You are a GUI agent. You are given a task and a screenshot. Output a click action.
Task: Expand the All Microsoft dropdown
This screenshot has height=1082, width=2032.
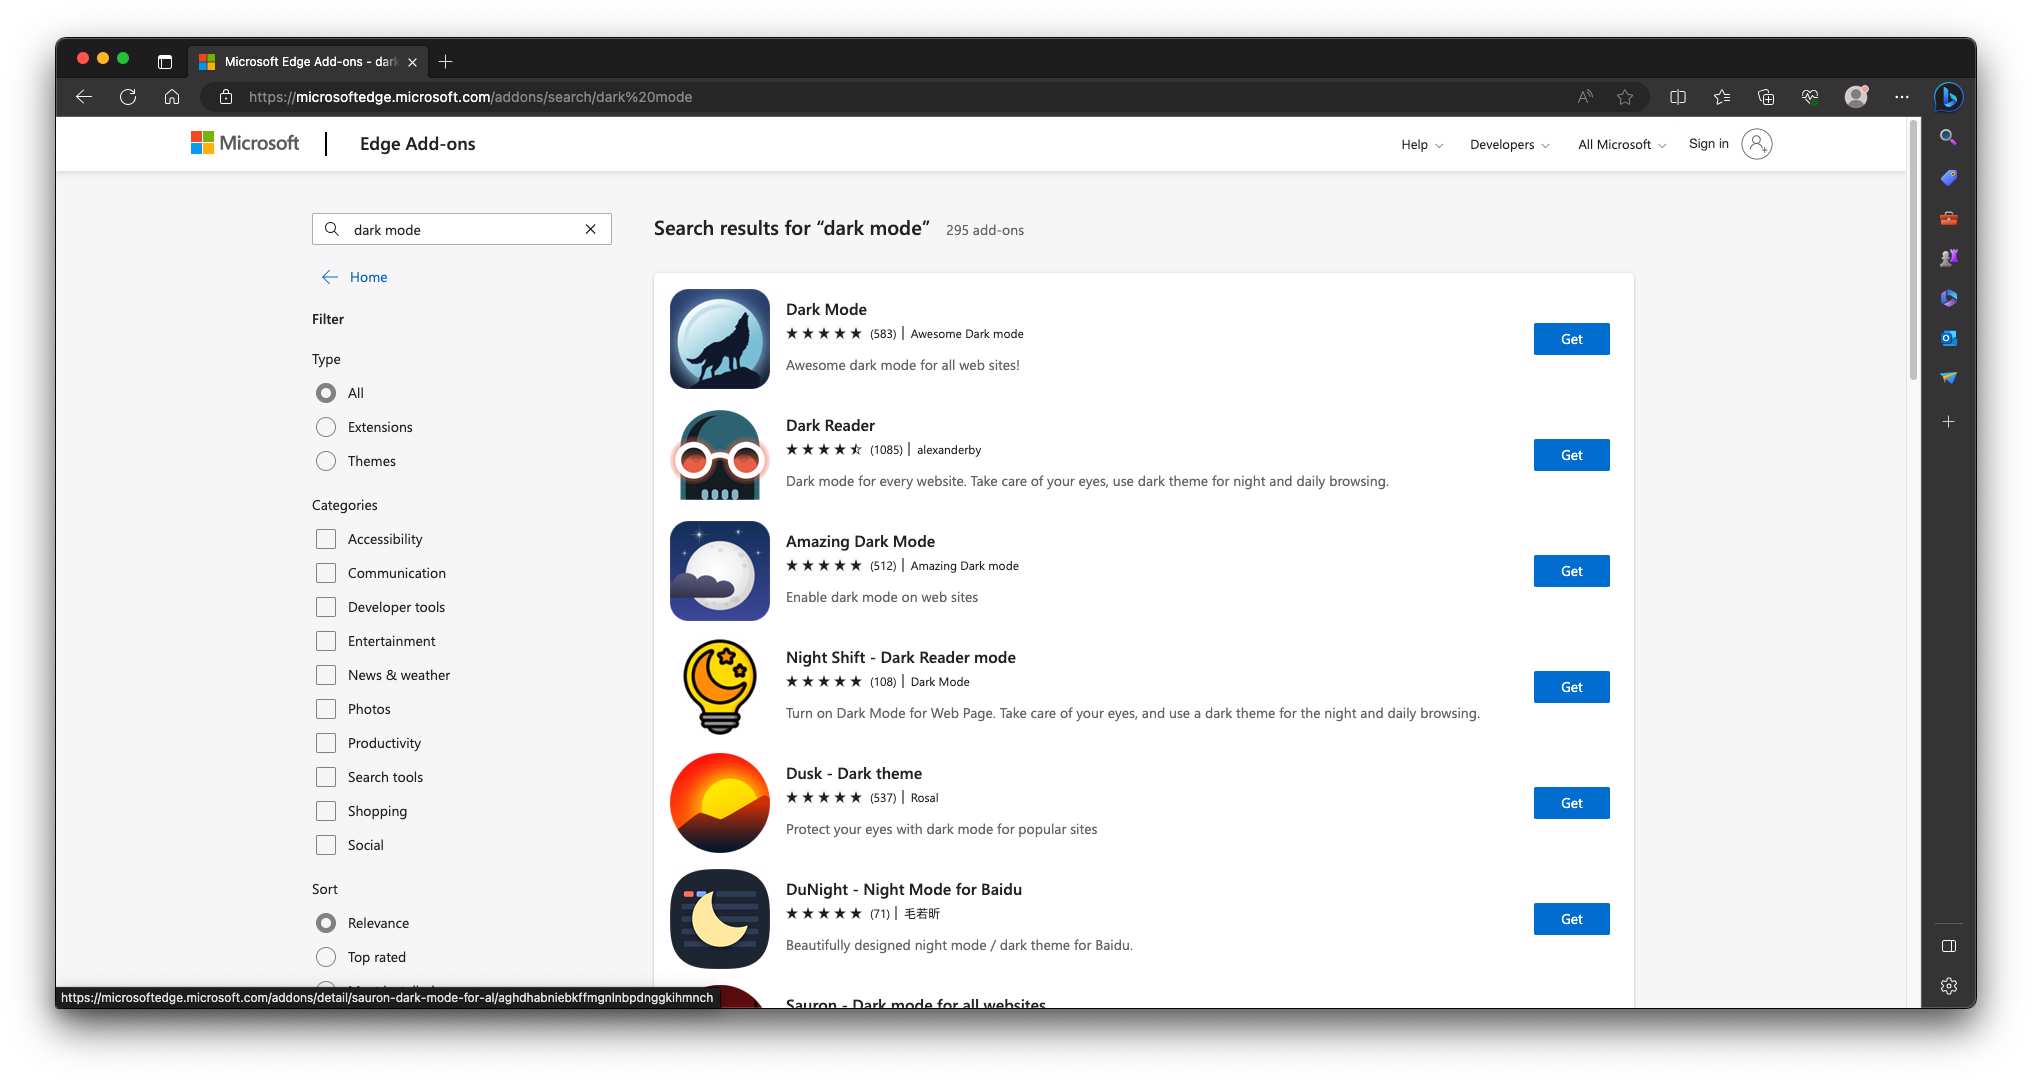point(1622,144)
